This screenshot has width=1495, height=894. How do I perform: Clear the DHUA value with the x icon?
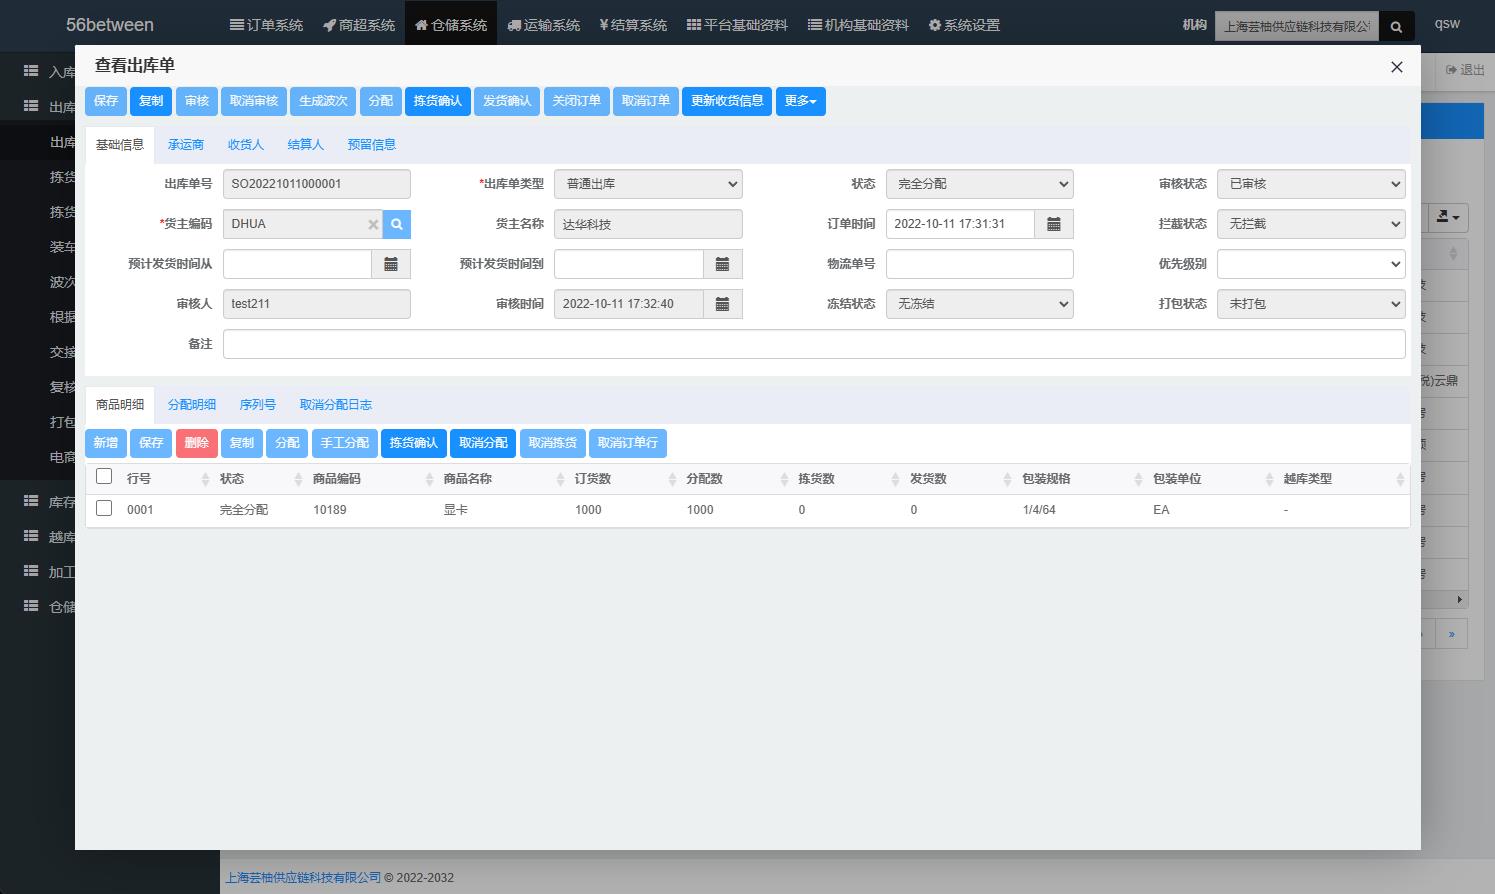pos(373,225)
